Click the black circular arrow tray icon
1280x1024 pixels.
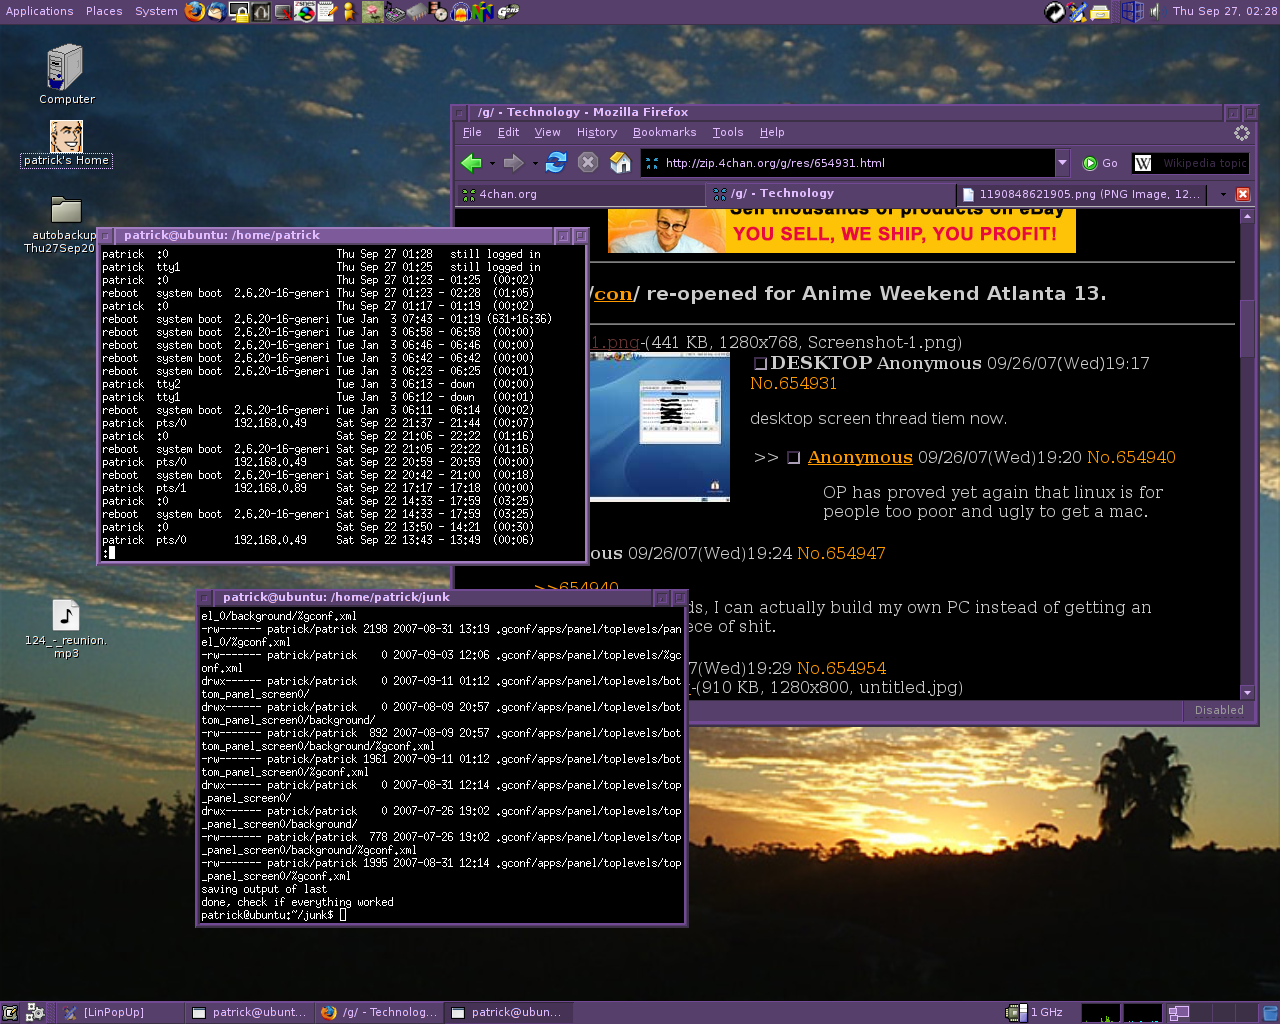coord(1055,12)
